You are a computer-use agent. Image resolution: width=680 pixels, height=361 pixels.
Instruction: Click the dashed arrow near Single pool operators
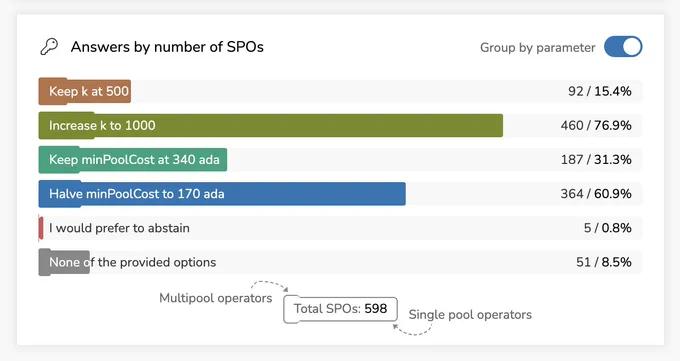point(412,330)
